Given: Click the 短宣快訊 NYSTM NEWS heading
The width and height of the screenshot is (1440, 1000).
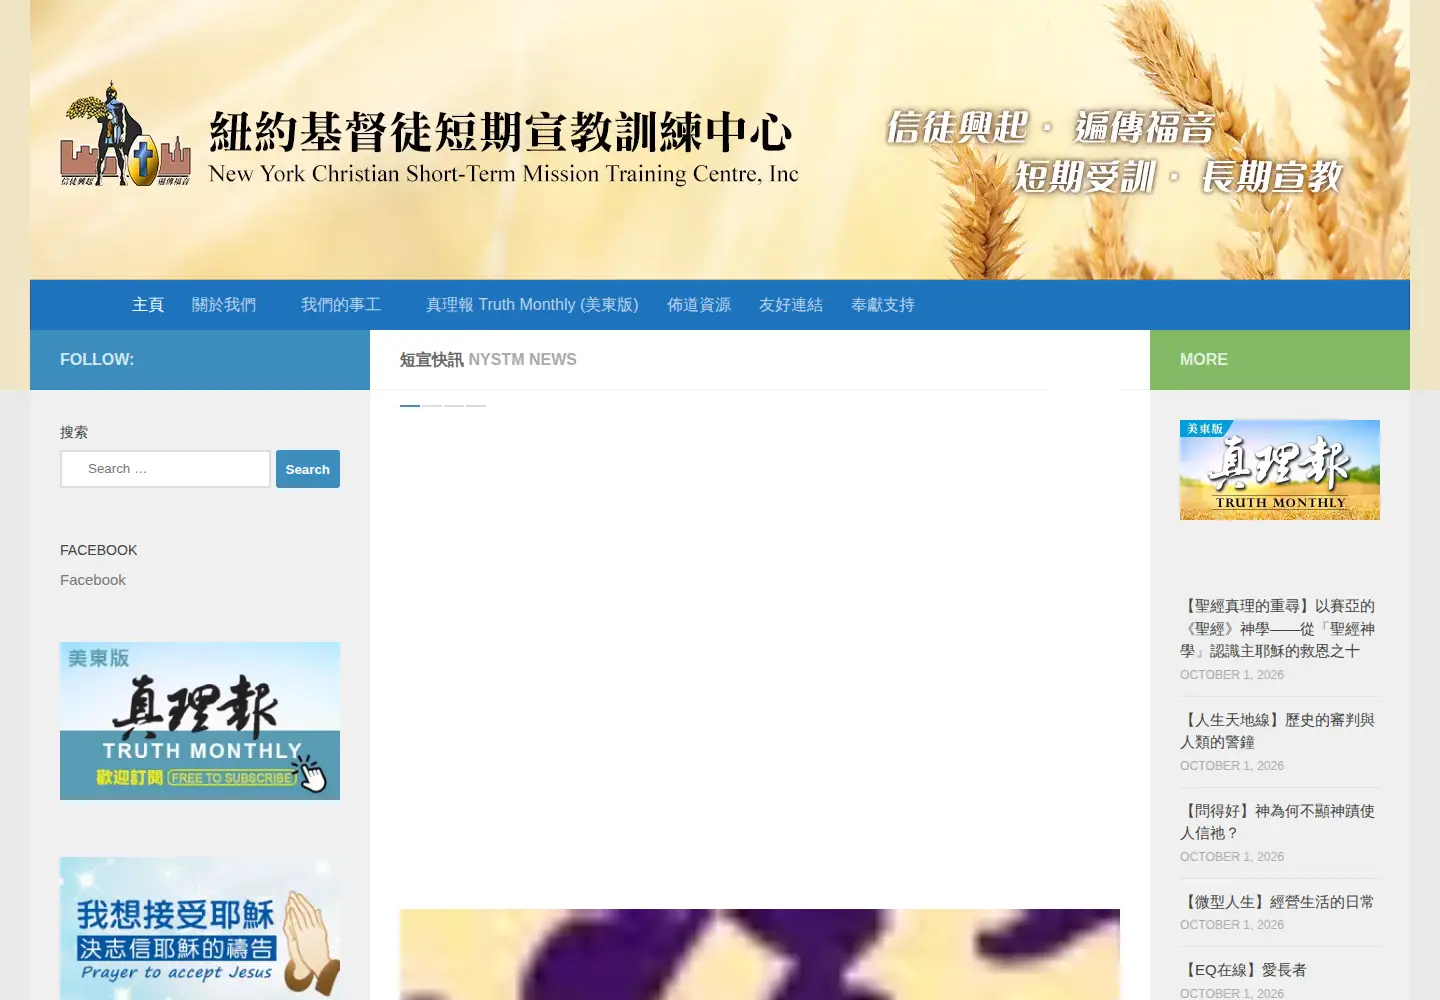Looking at the screenshot, I should (488, 360).
